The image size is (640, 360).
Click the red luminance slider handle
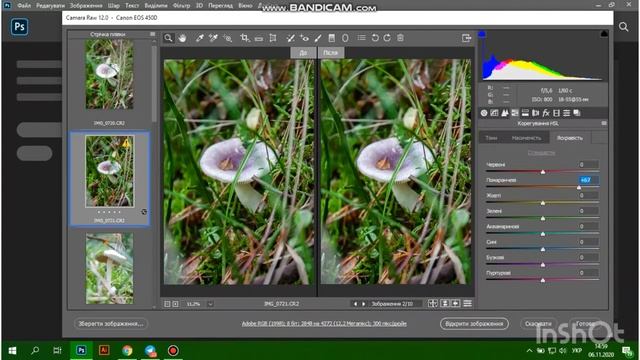[x=543, y=172]
